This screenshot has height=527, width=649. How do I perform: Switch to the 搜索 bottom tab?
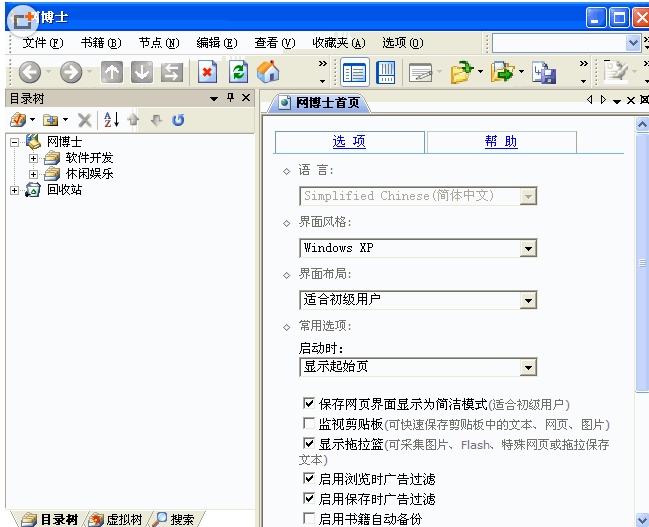(x=173, y=519)
